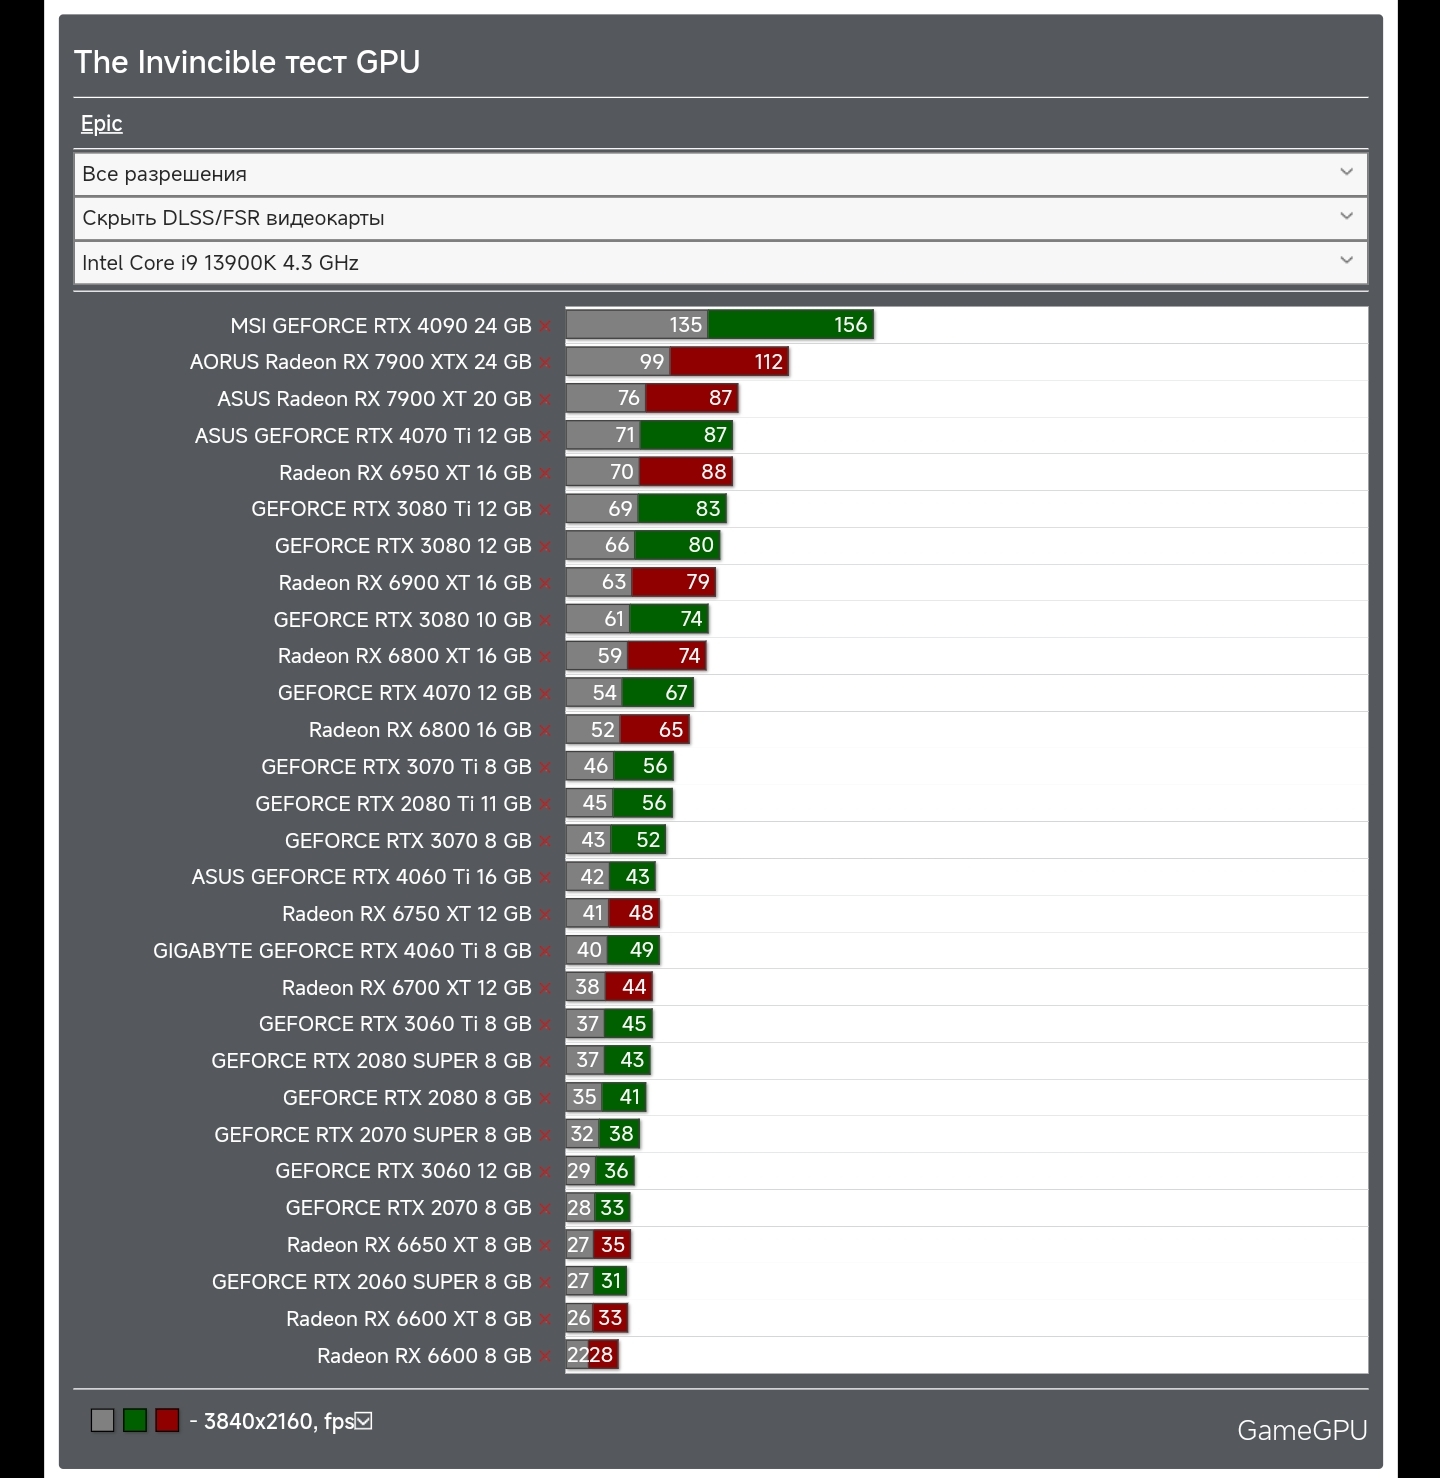
Task: Remove GEFORCE RTX 2070 8 GB using red X
Action: pyautogui.click(x=545, y=1209)
